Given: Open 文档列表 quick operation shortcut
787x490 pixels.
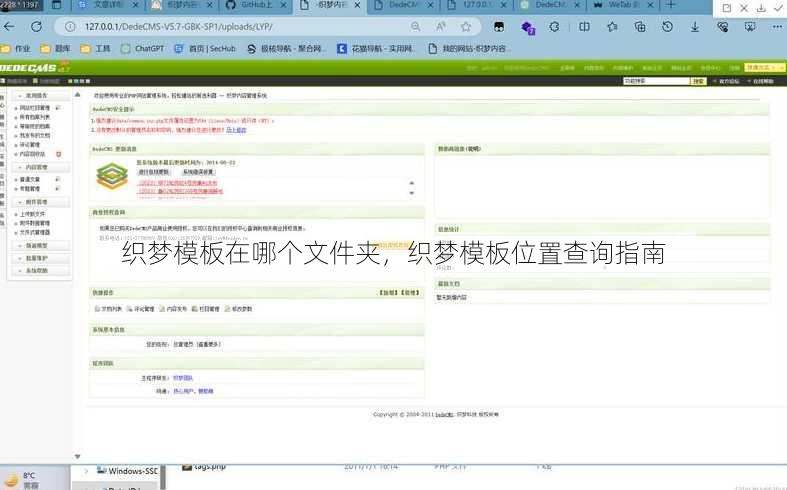Looking at the screenshot, I should [108, 309].
